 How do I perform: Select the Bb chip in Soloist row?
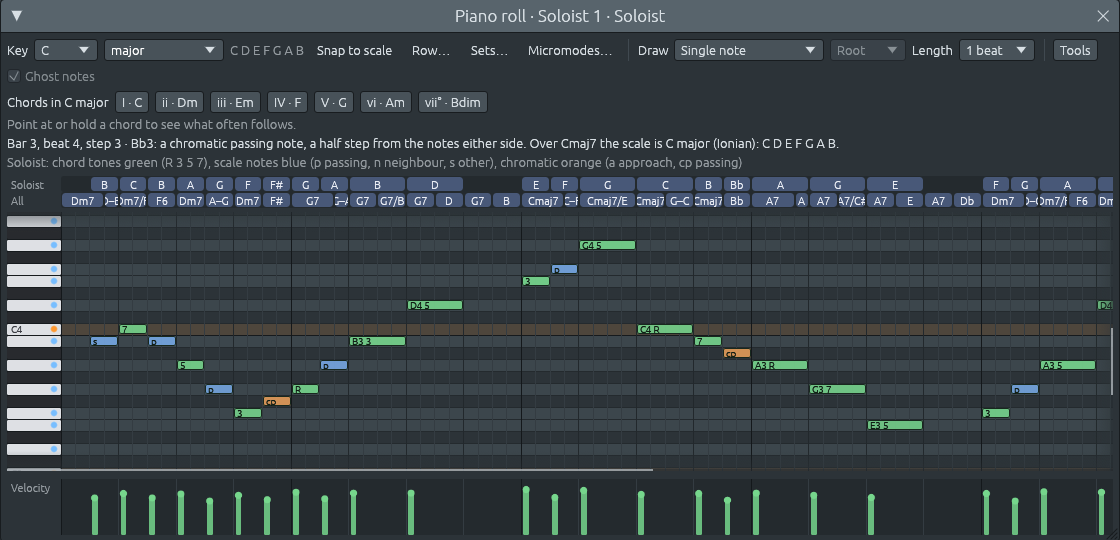coord(736,184)
